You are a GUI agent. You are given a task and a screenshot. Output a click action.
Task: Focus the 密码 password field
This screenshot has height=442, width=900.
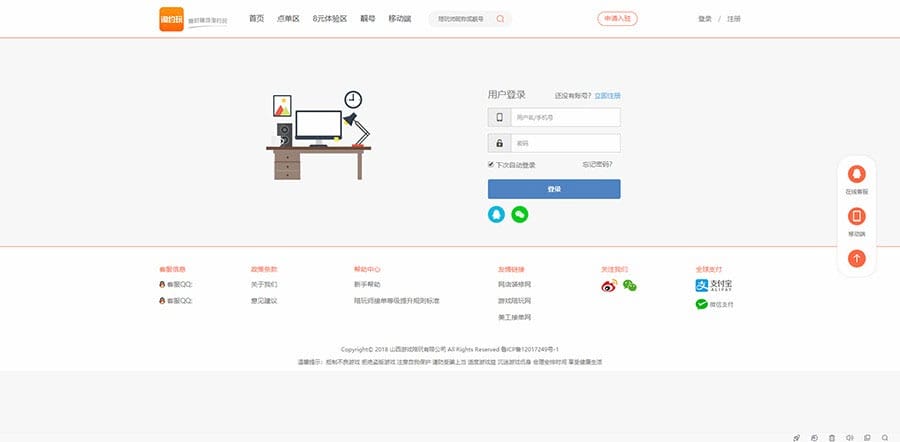click(565, 143)
